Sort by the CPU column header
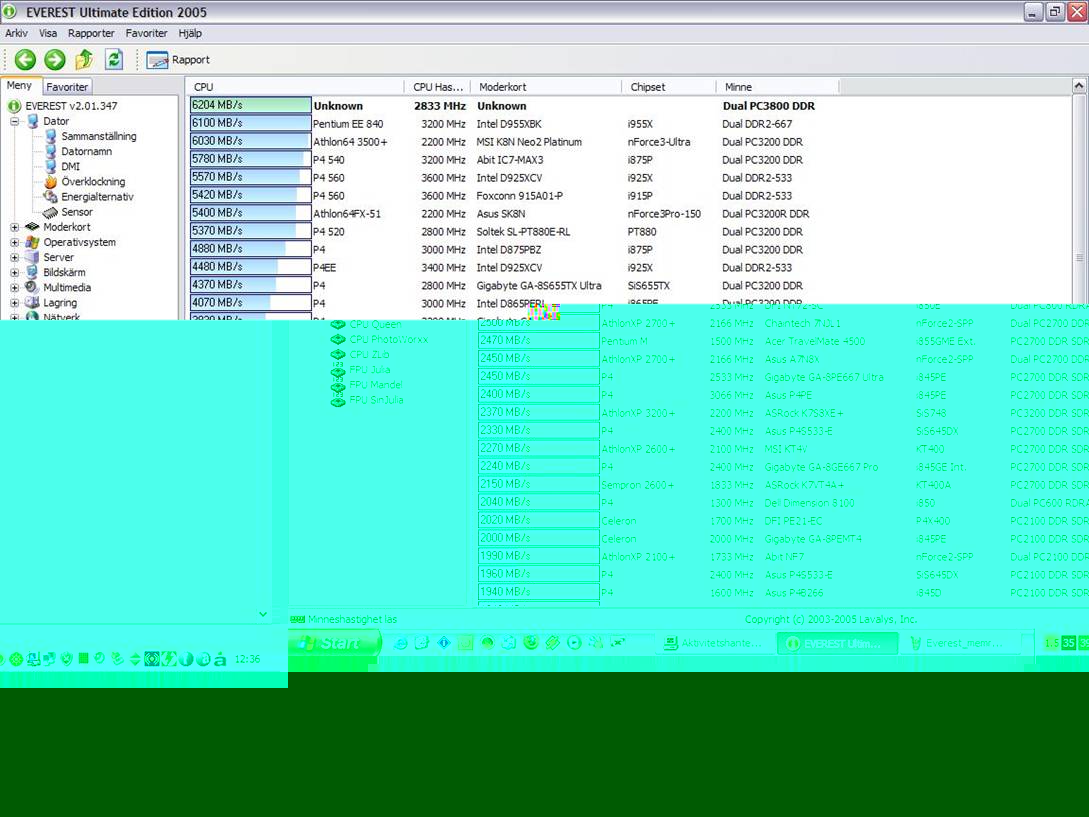The width and height of the screenshot is (1089, 817). click(x=295, y=87)
